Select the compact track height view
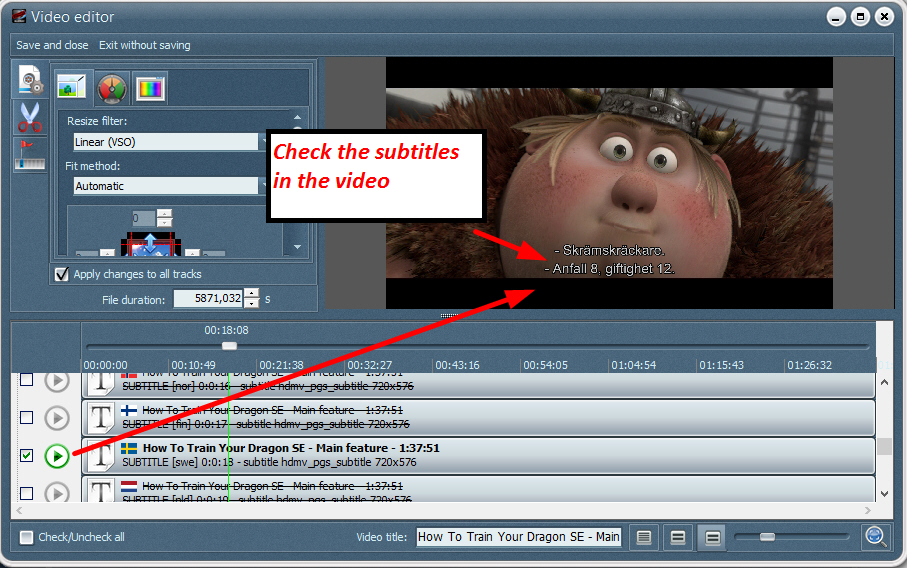Screen dimensions: 907x568 tap(644, 537)
